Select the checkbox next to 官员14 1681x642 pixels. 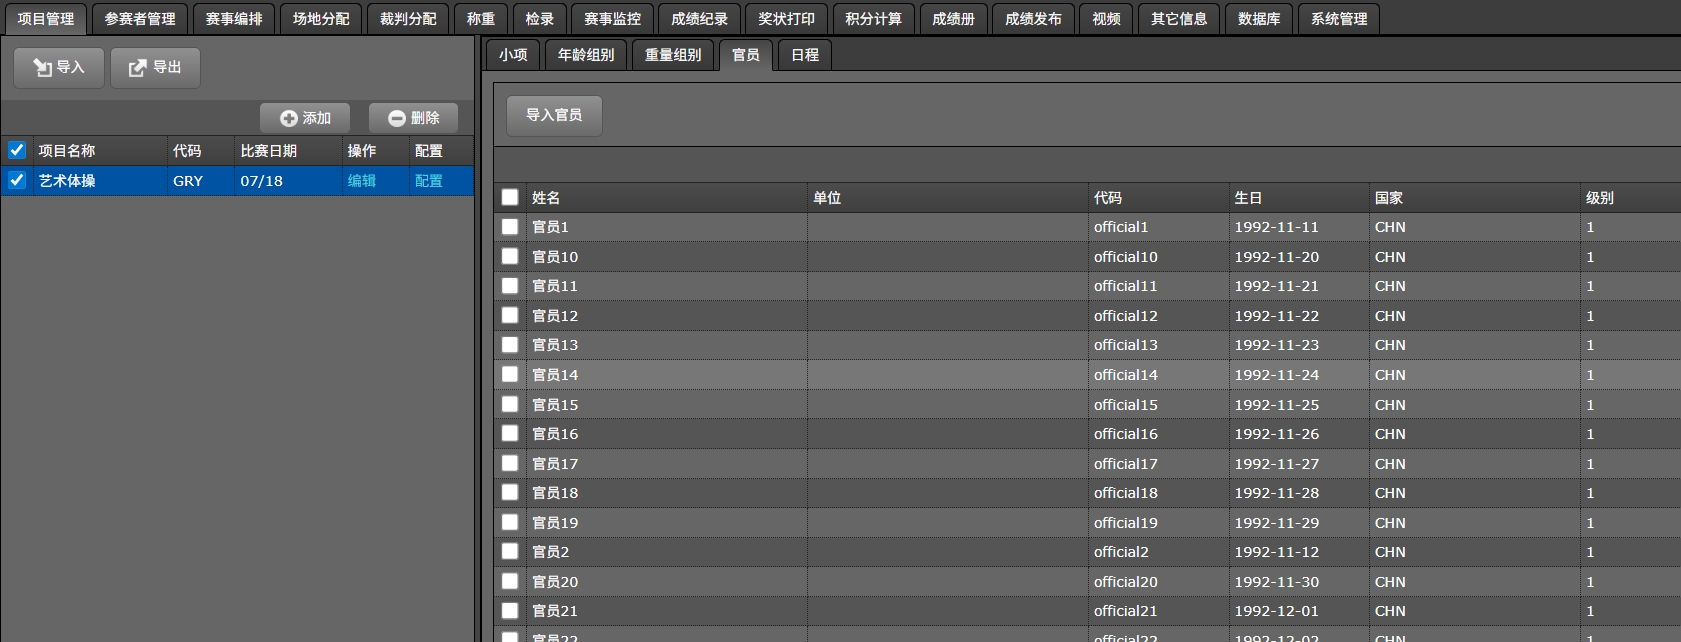(x=510, y=375)
